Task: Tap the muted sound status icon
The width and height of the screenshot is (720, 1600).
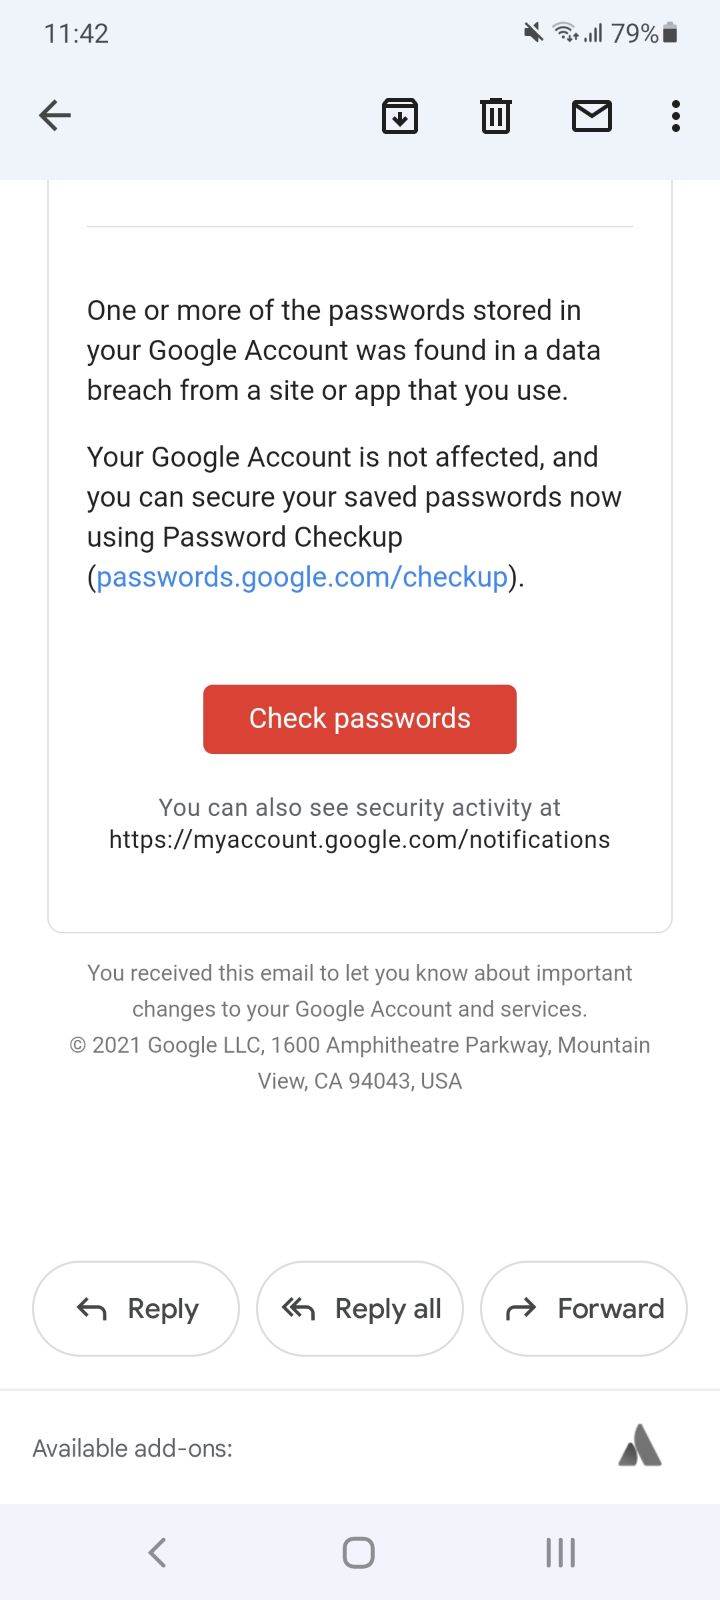Action: [531, 33]
